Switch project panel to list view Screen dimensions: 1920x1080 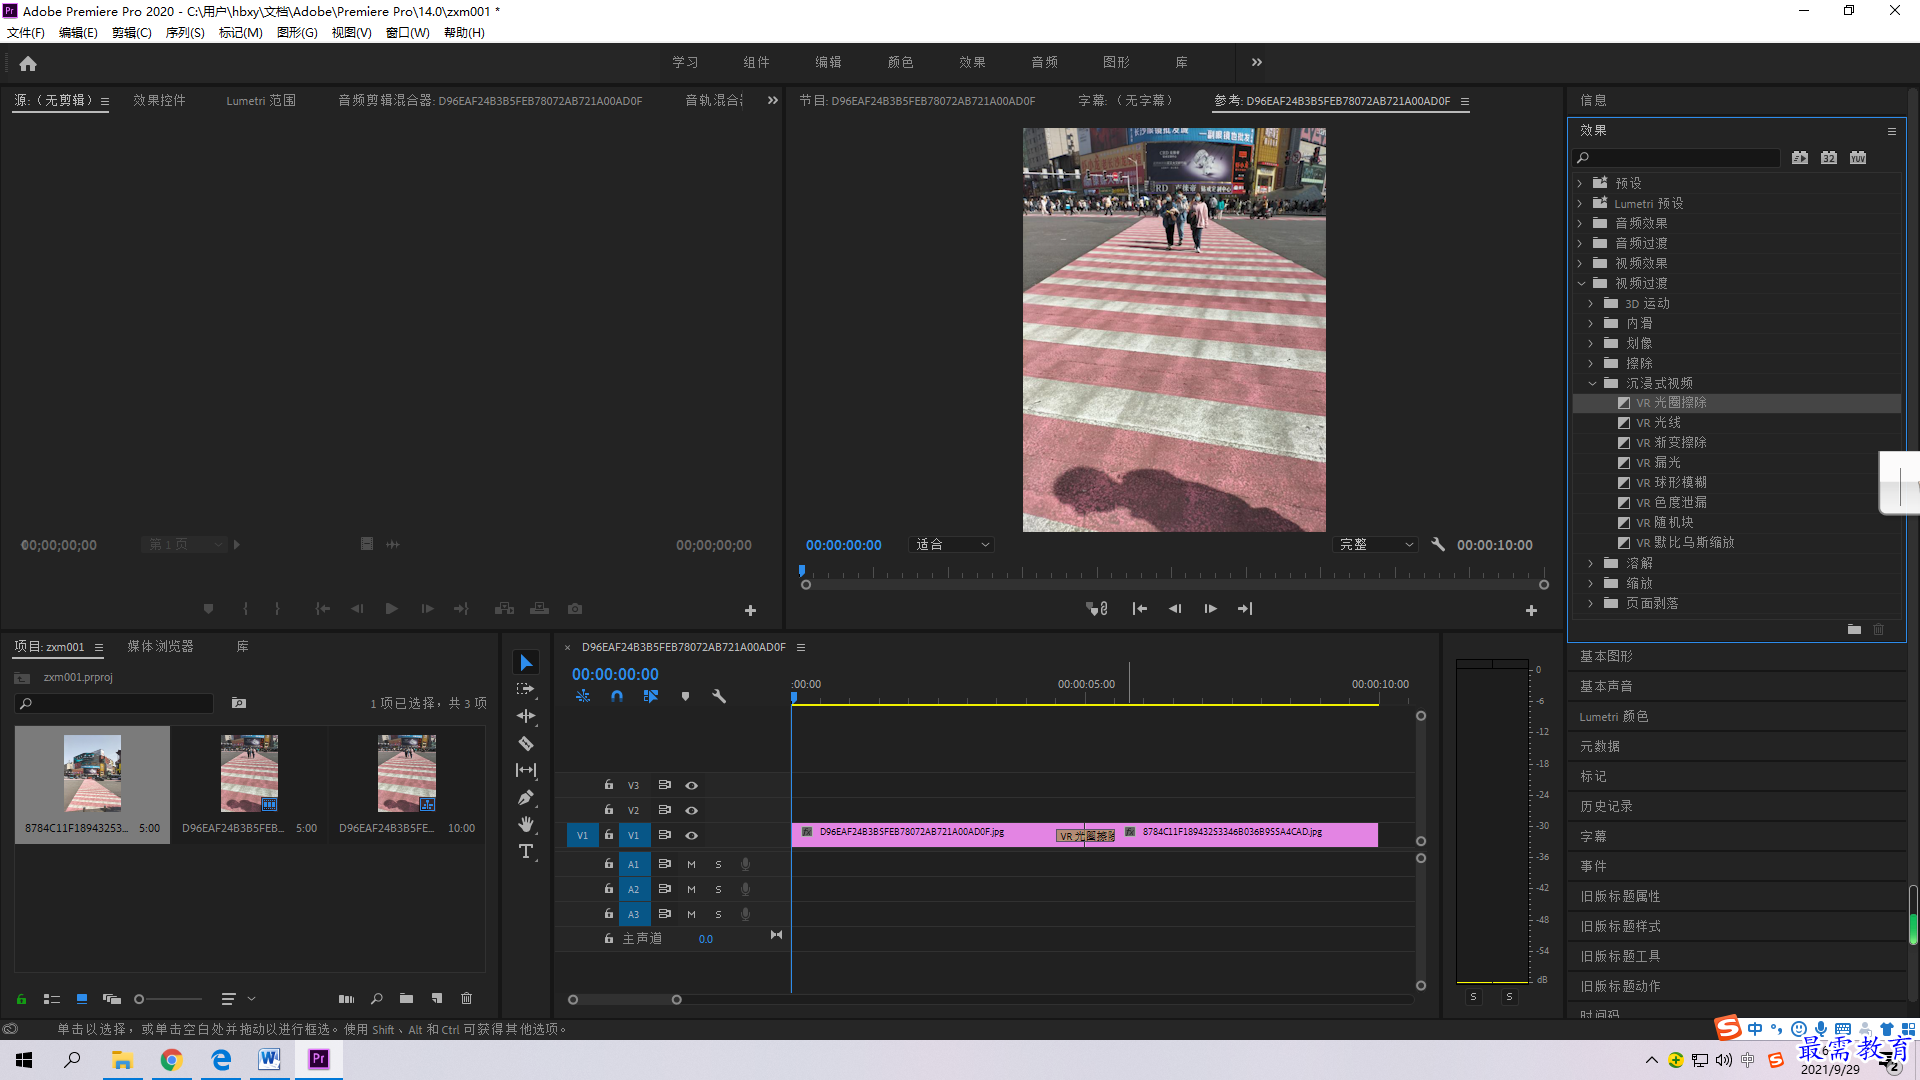click(x=52, y=998)
